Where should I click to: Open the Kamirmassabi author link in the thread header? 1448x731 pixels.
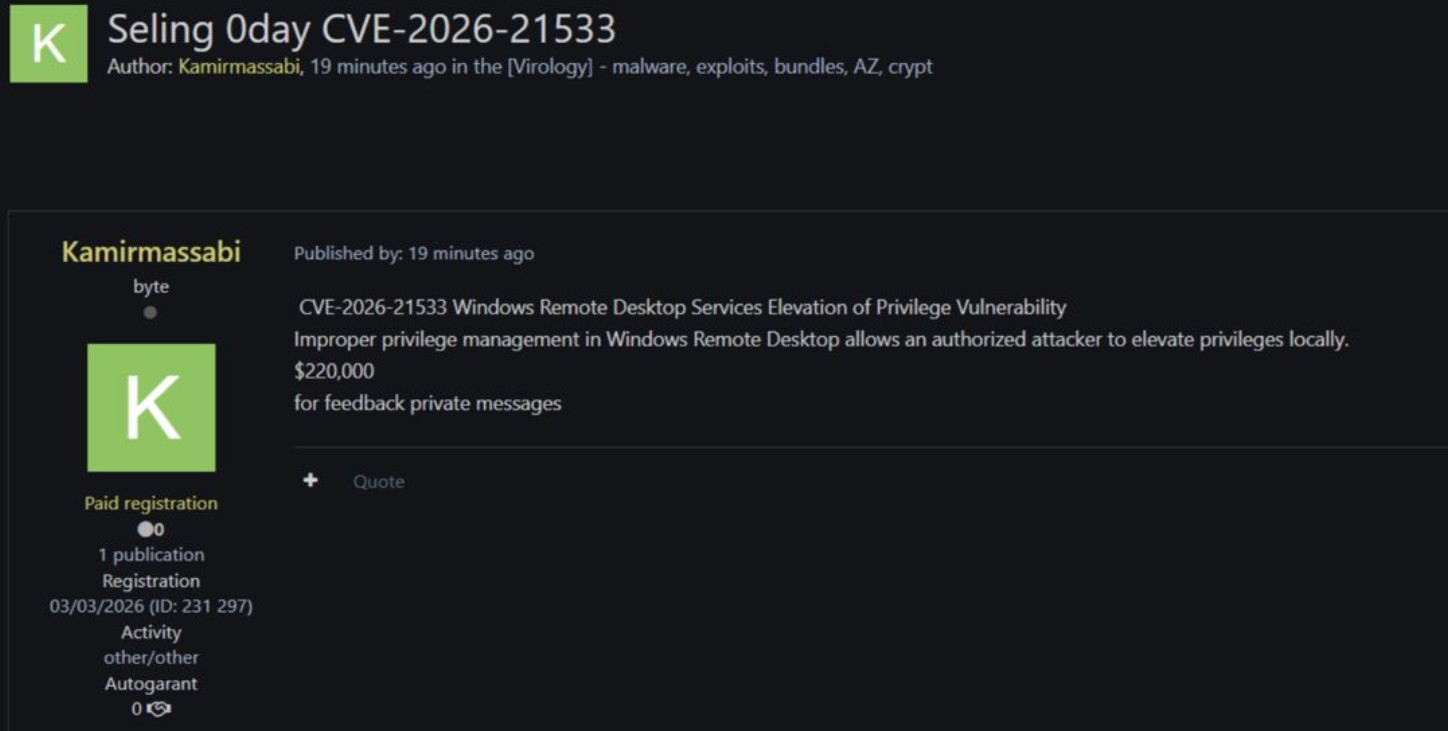(x=239, y=67)
